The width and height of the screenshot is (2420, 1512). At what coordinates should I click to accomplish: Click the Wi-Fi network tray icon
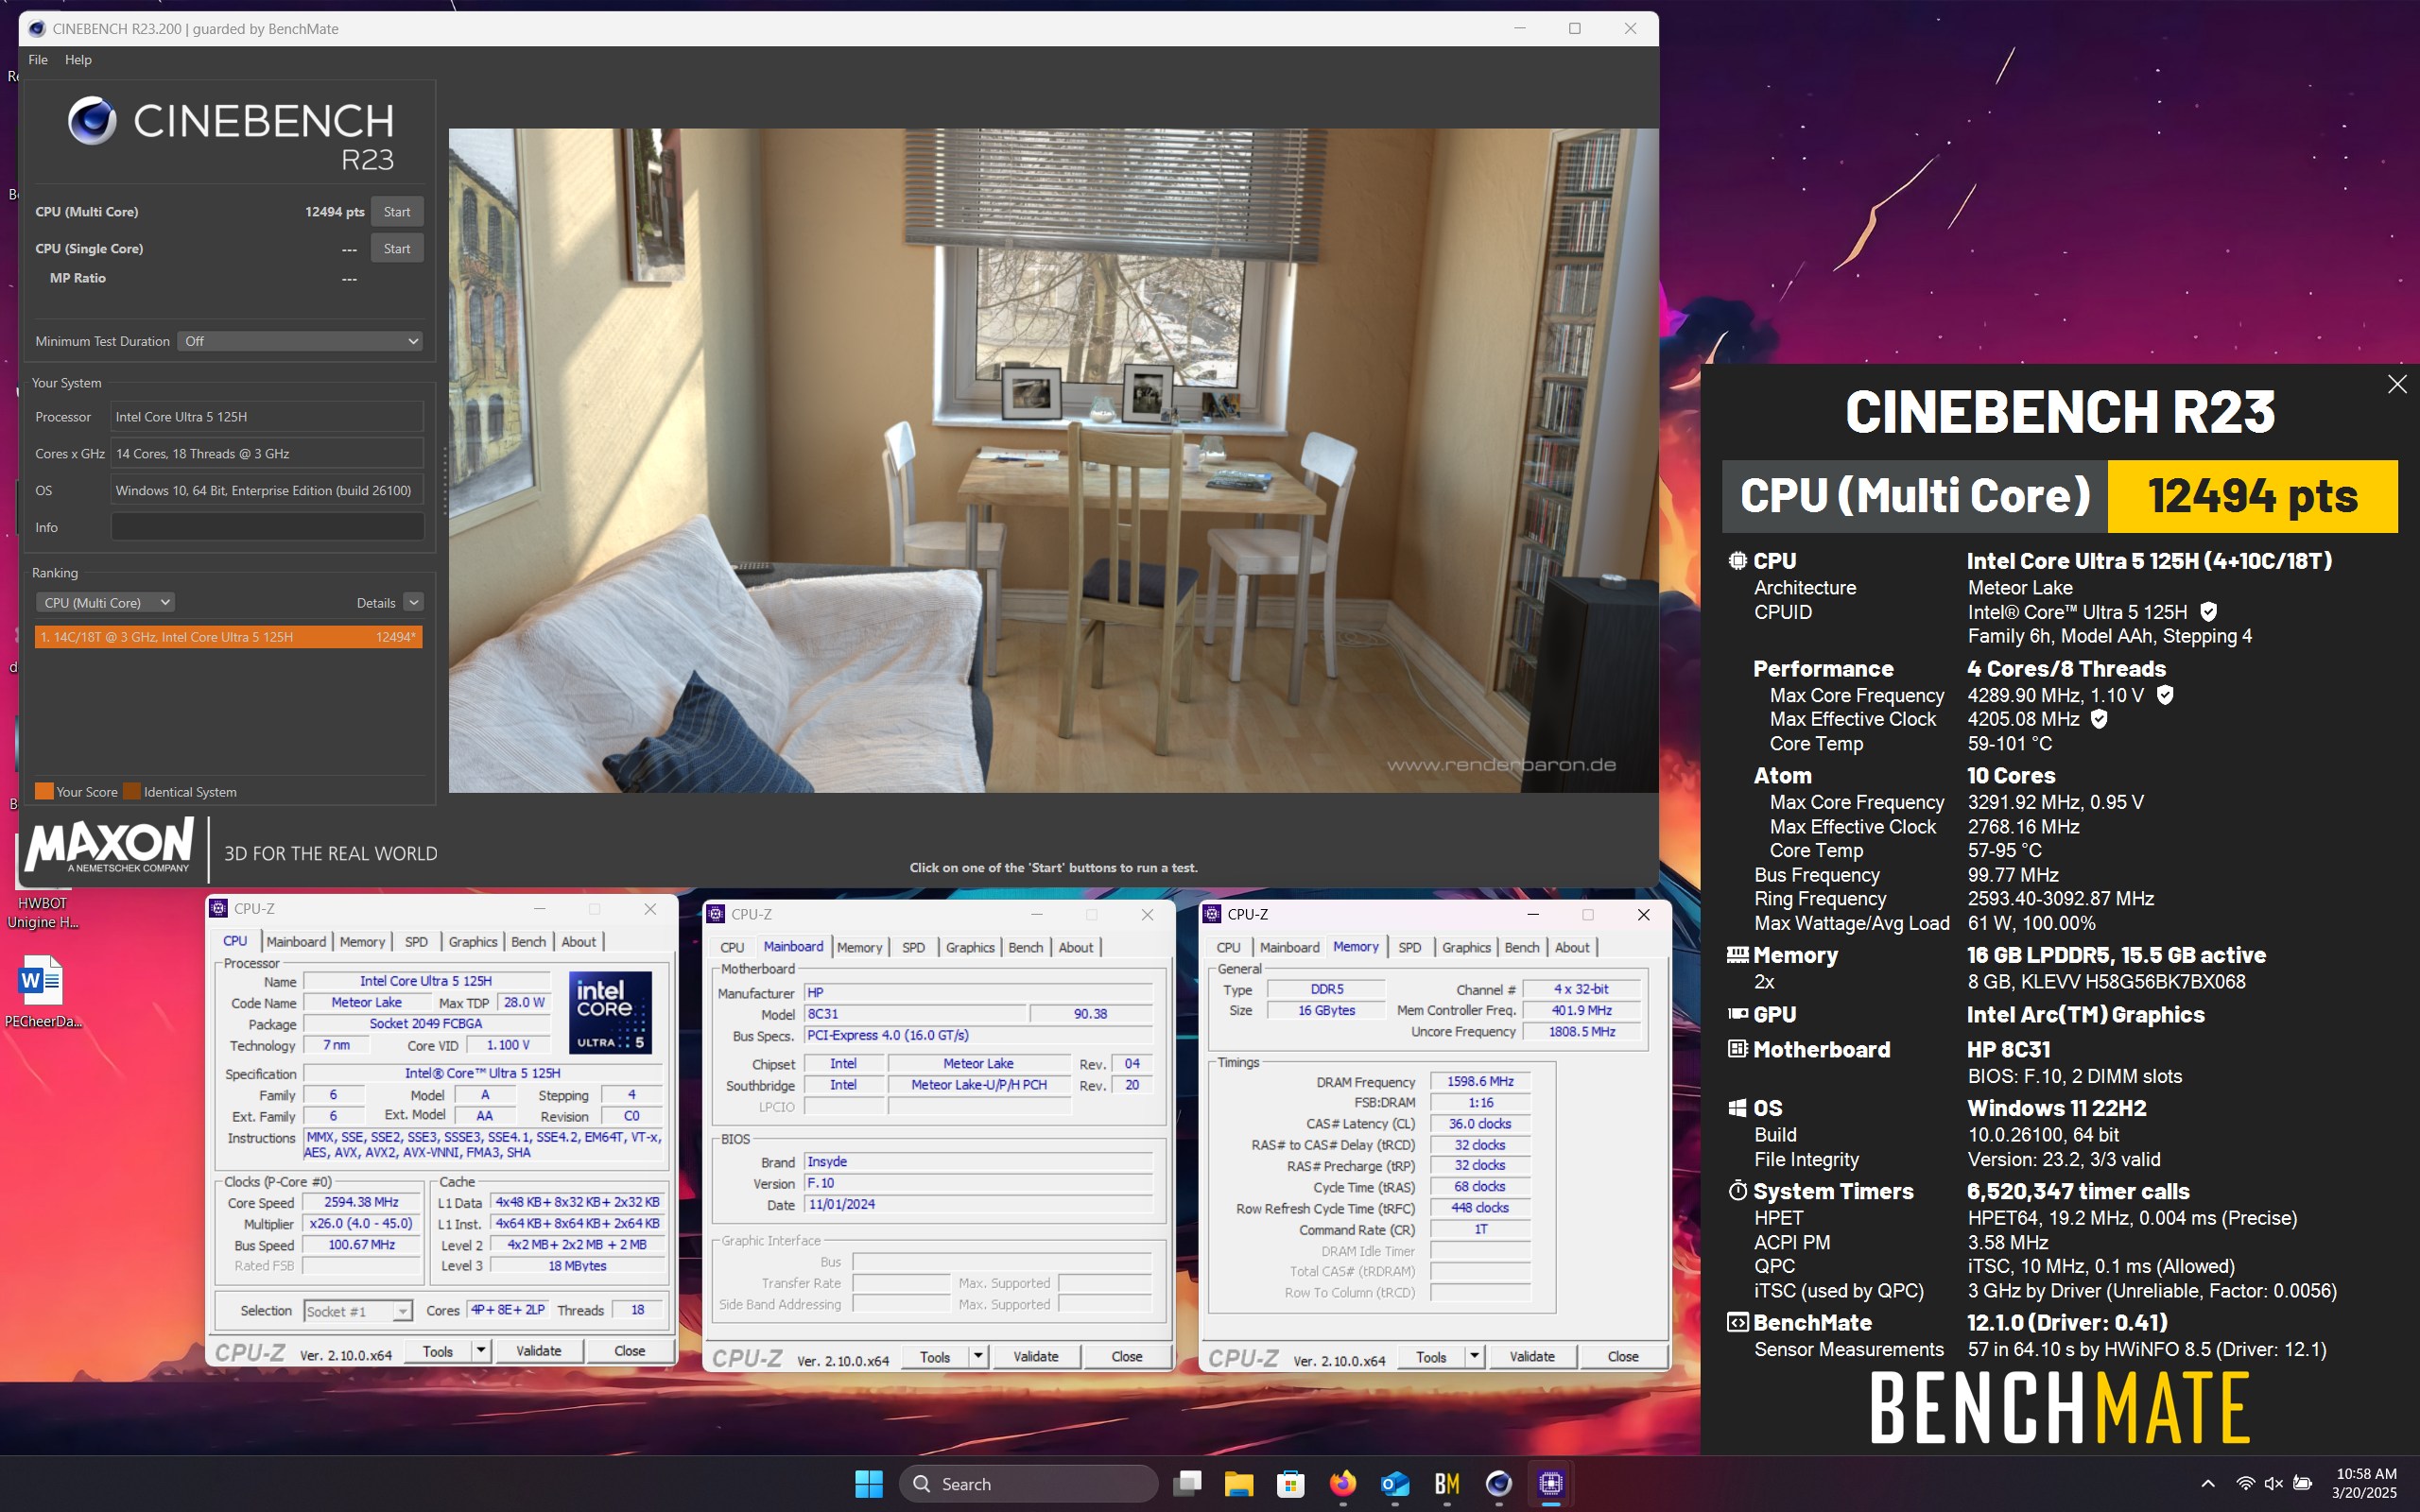[x=2246, y=1484]
